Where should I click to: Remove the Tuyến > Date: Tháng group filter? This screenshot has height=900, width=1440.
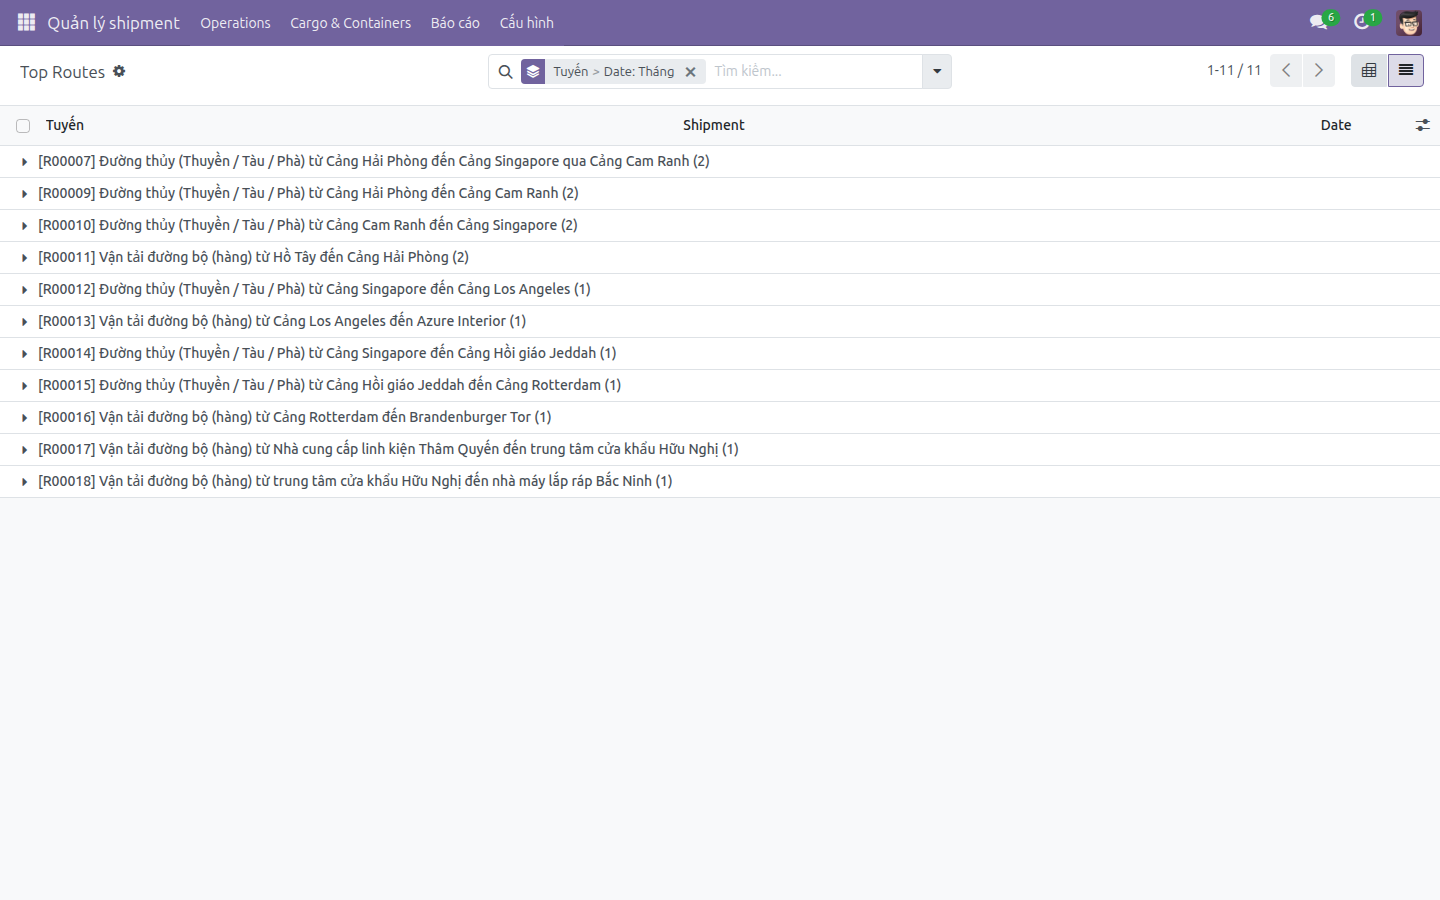pyautogui.click(x=690, y=72)
